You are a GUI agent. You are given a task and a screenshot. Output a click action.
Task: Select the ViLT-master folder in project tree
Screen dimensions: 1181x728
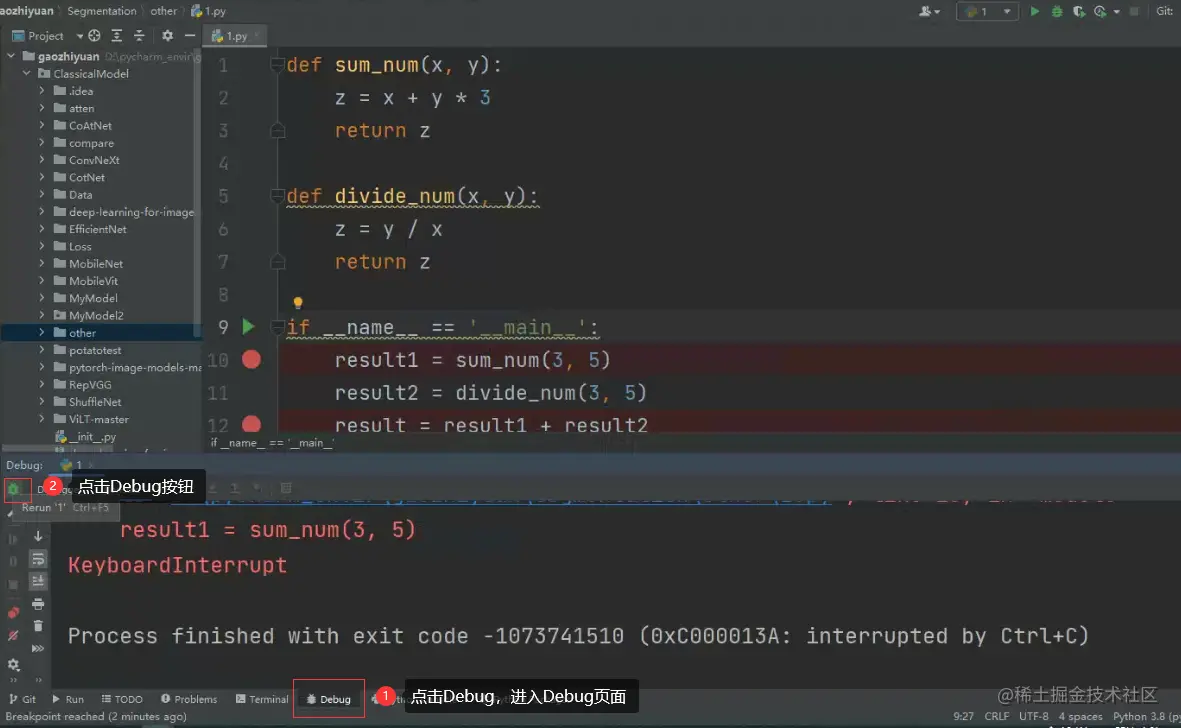[99, 419]
